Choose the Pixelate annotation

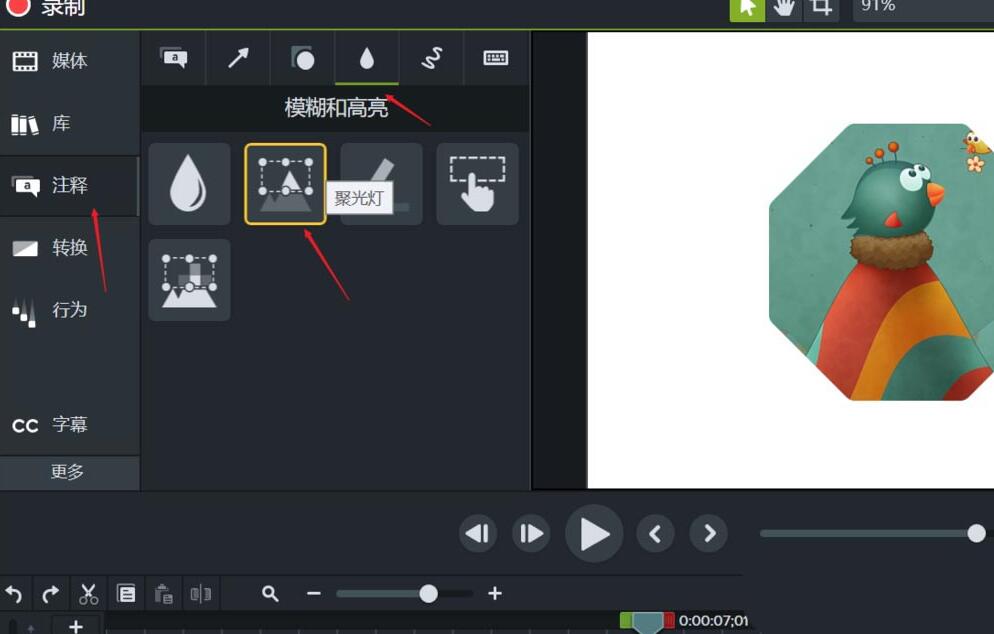(189, 279)
